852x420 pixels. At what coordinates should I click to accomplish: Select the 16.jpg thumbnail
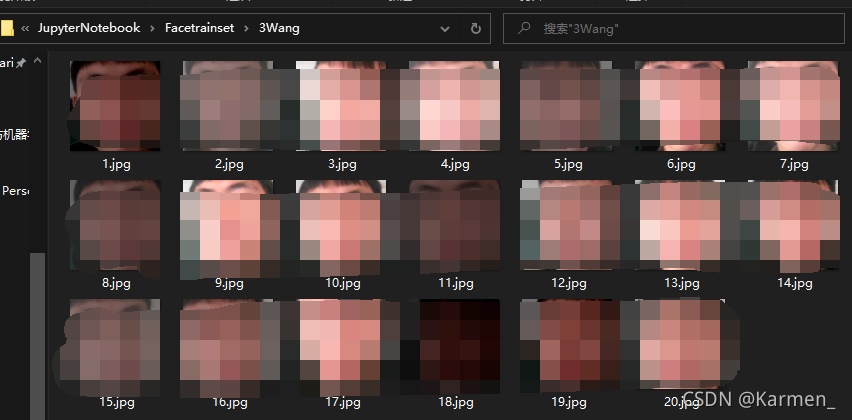[228, 344]
